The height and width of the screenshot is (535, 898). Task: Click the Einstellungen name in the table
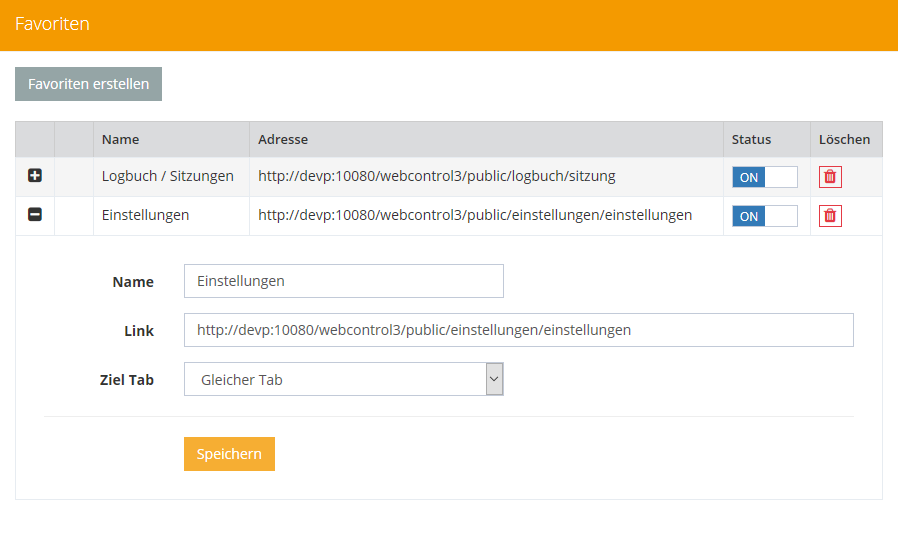146,215
